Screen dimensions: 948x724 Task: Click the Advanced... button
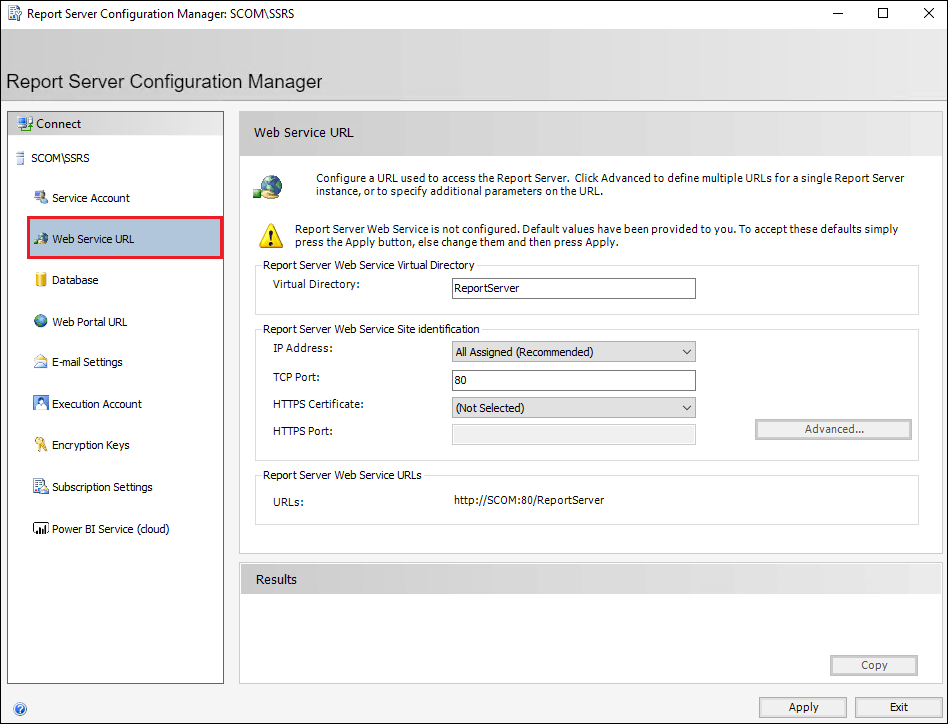click(833, 429)
